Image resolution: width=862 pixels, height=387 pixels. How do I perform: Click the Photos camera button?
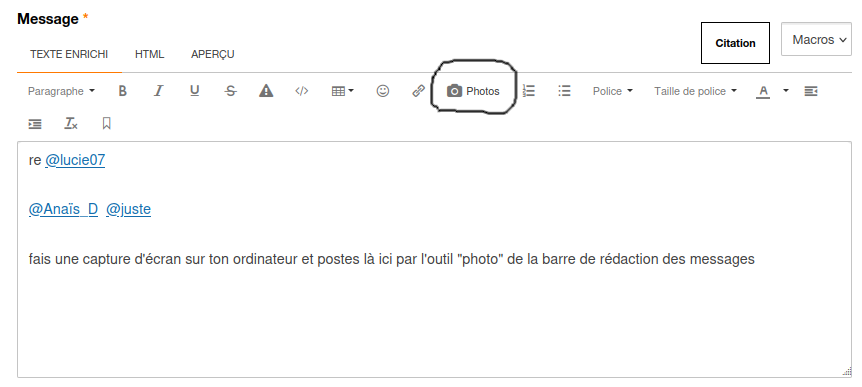pos(473,91)
